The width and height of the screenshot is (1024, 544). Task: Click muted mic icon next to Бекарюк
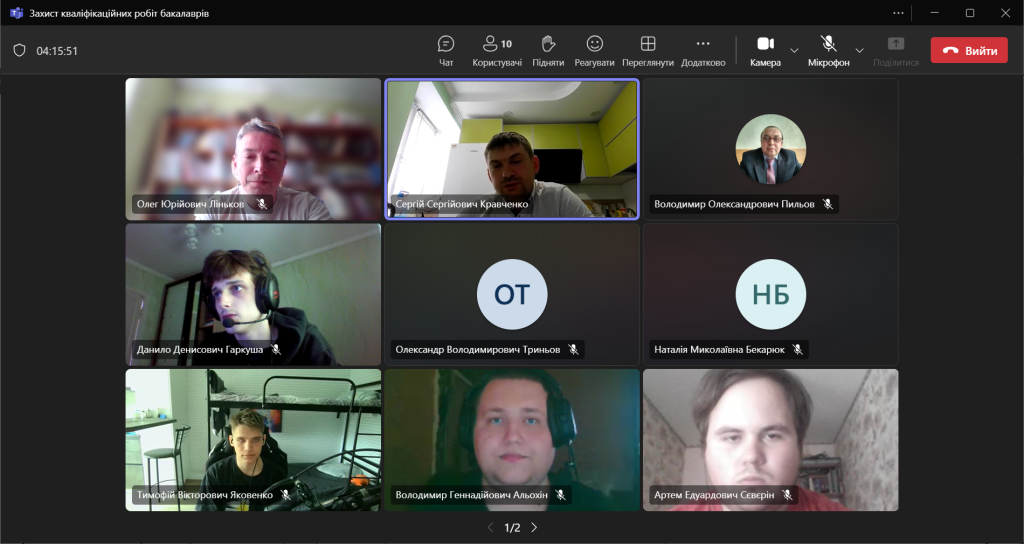click(797, 349)
